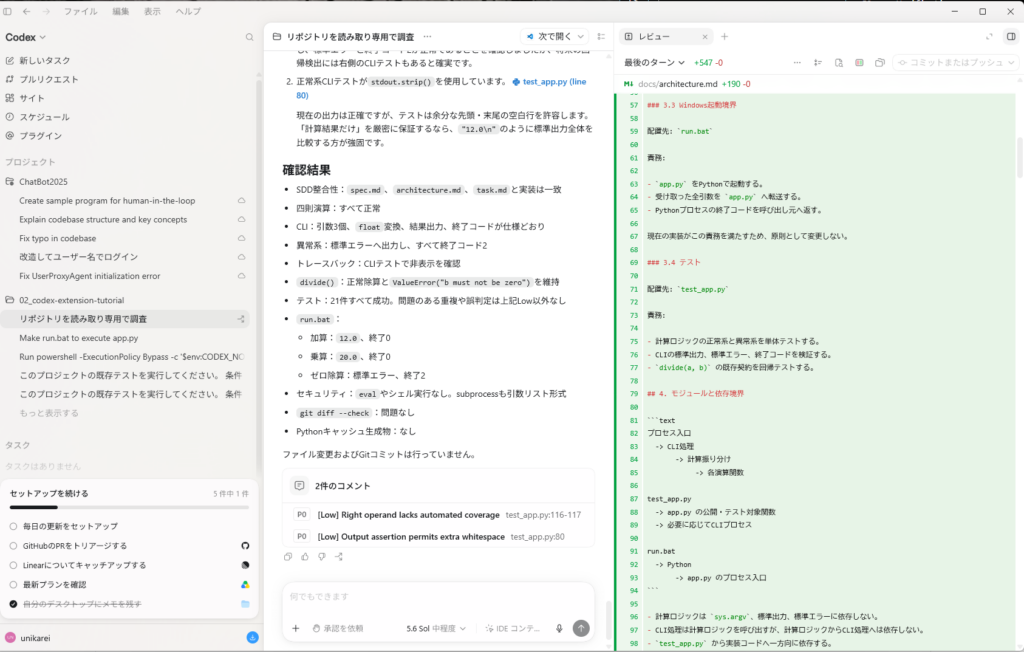Image resolution: width=1024 pixels, height=652 pixels.
Task: Open the 表示 menu
Action: coord(152,11)
